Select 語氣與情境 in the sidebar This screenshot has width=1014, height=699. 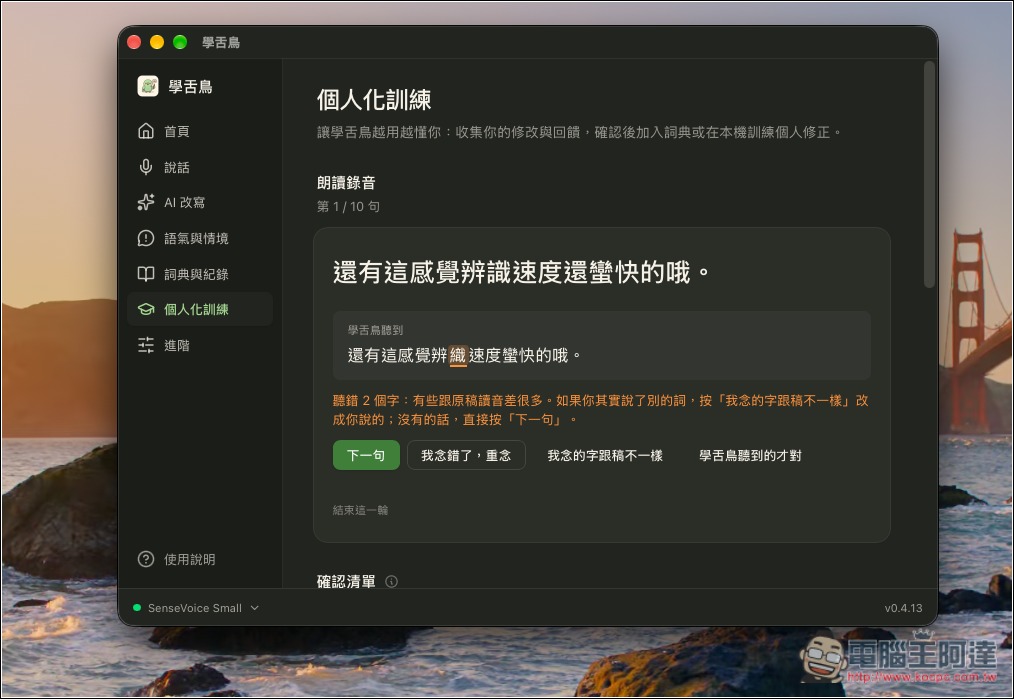click(x=200, y=238)
